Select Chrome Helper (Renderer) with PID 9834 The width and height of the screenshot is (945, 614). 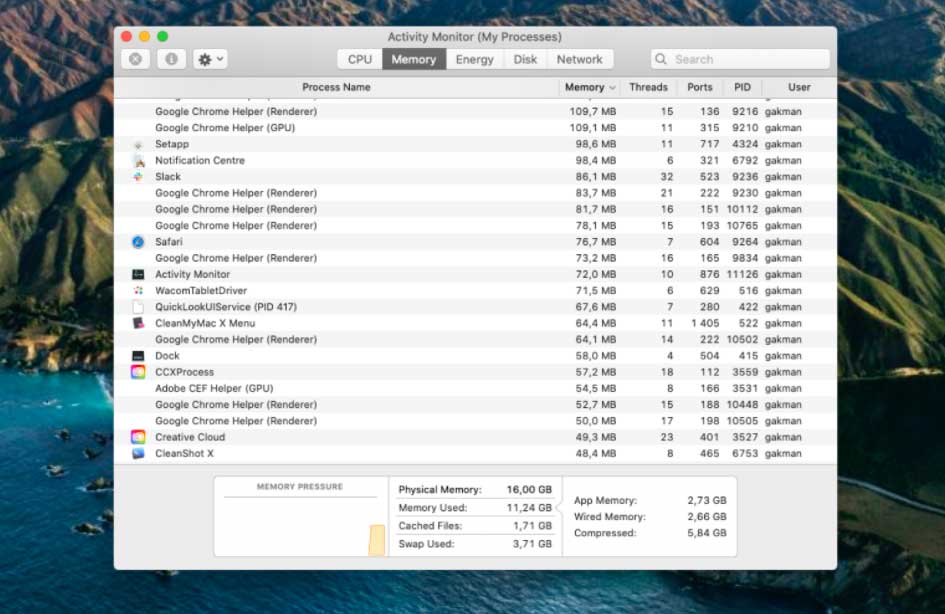click(x=475, y=258)
